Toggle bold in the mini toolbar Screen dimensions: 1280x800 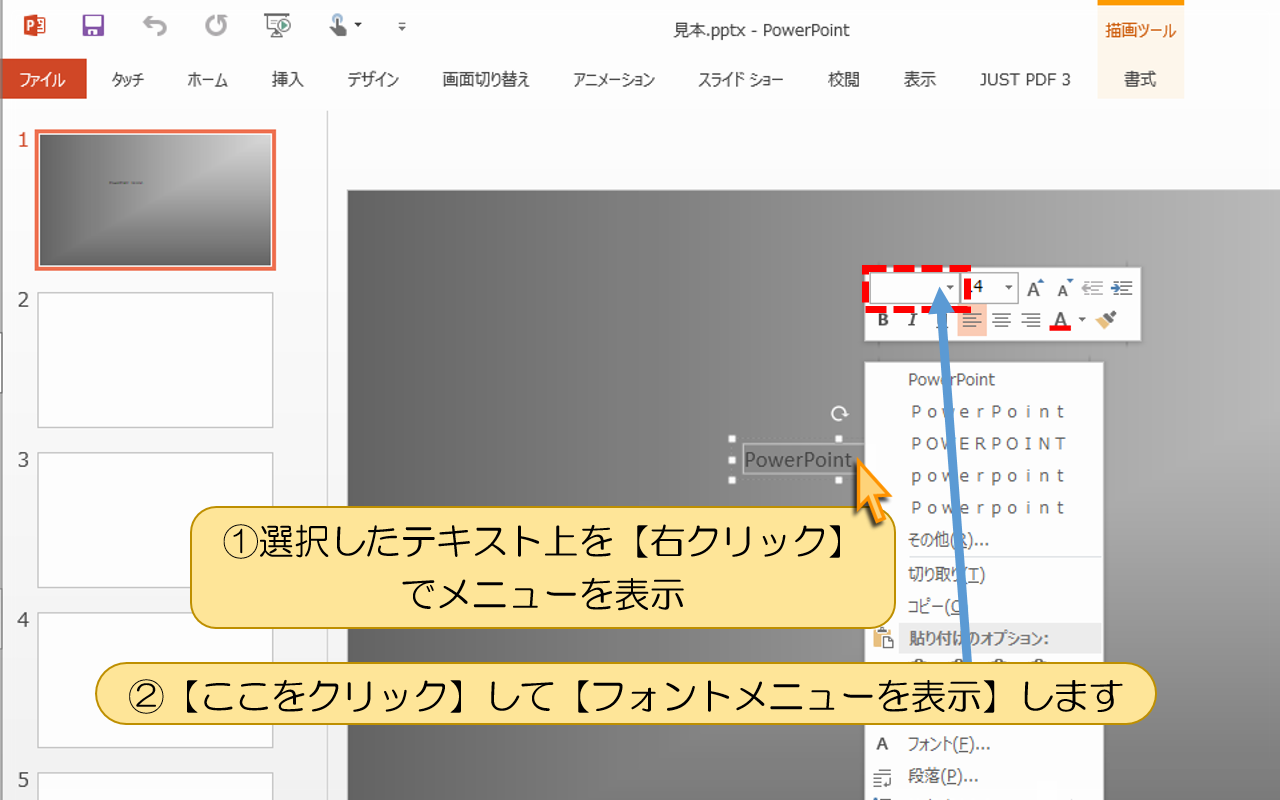pyautogui.click(x=883, y=320)
